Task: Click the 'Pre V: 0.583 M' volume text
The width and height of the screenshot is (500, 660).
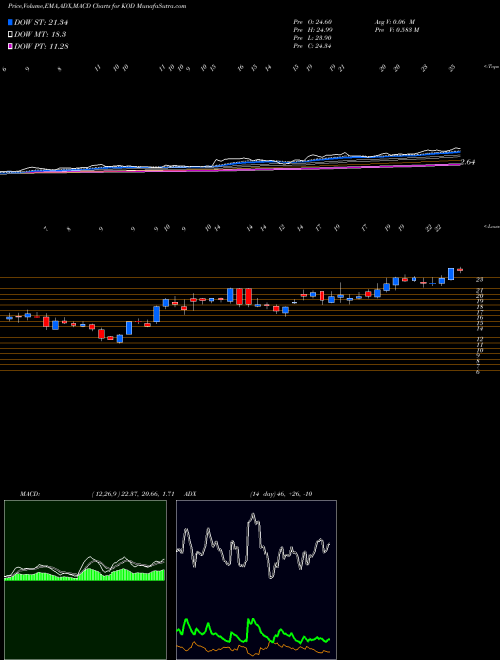Action: coord(397,29)
